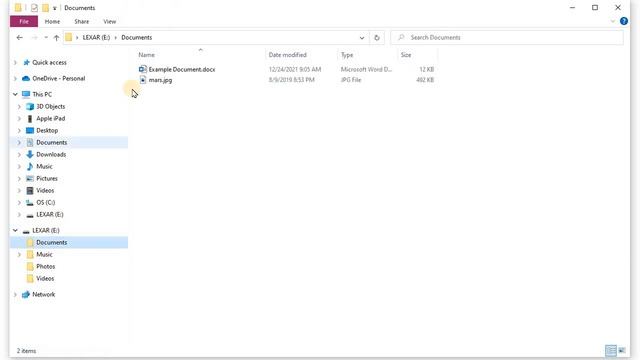This screenshot has height=360, width=640.
Task: Open Downloads folder
Action: (x=51, y=154)
